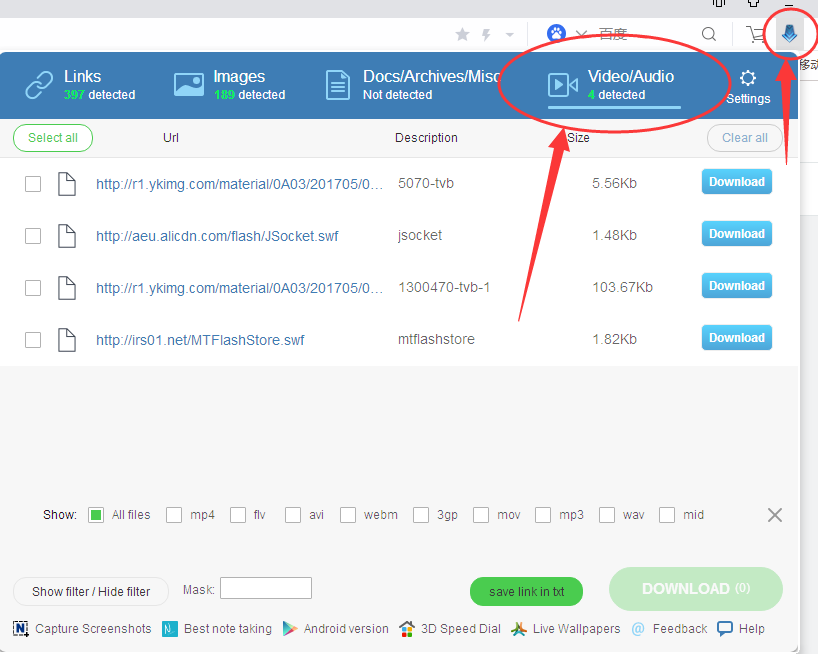818x654 pixels.
Task: Enable the mp4 filter checkbox
Action: pos(174,515)
